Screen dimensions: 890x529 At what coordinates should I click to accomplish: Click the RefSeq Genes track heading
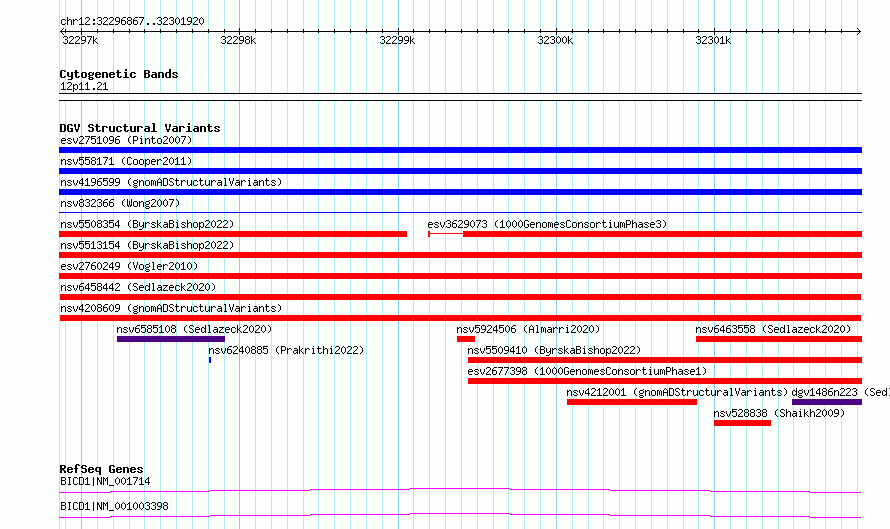[101, 469]
